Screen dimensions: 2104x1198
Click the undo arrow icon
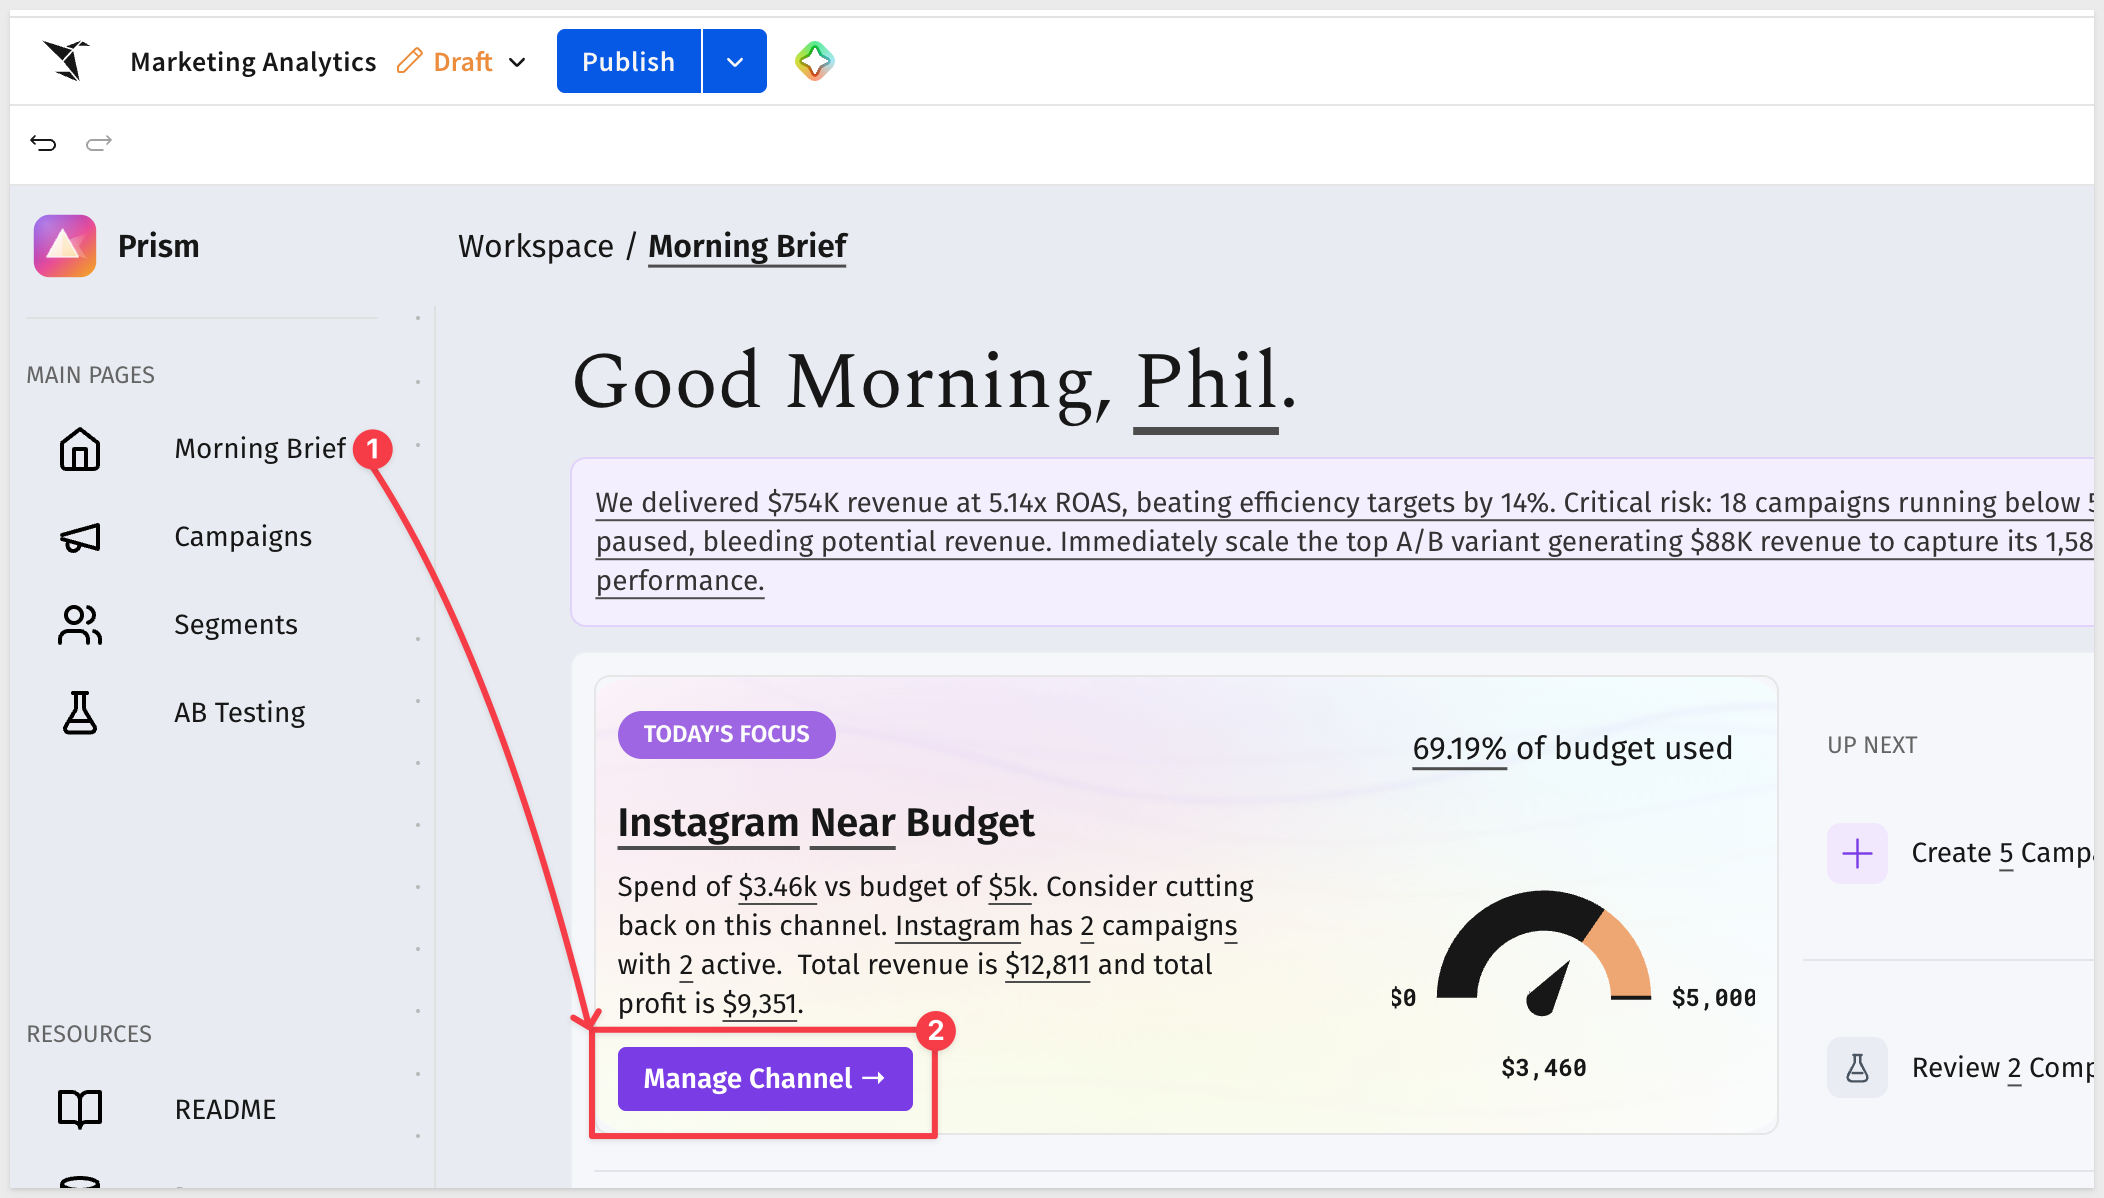43,143
